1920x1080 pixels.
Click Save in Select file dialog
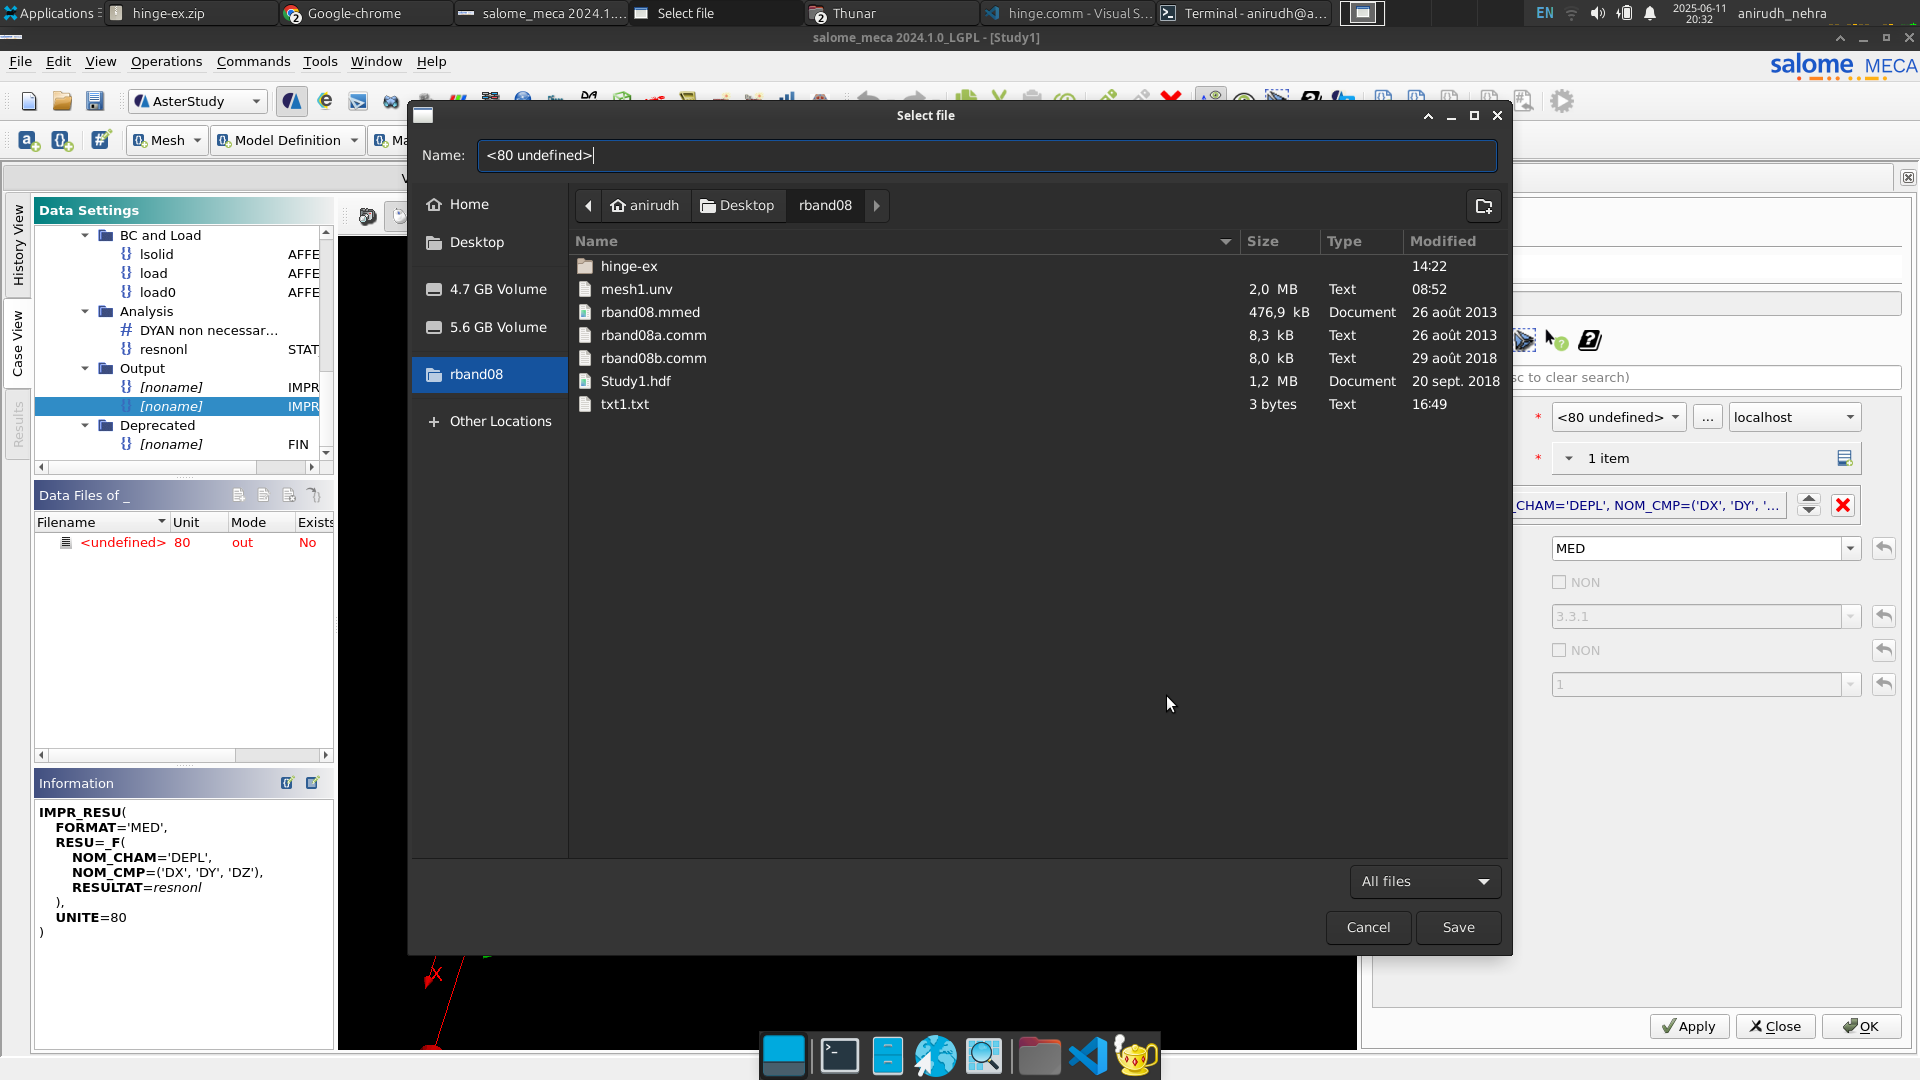coord(1459,928)
